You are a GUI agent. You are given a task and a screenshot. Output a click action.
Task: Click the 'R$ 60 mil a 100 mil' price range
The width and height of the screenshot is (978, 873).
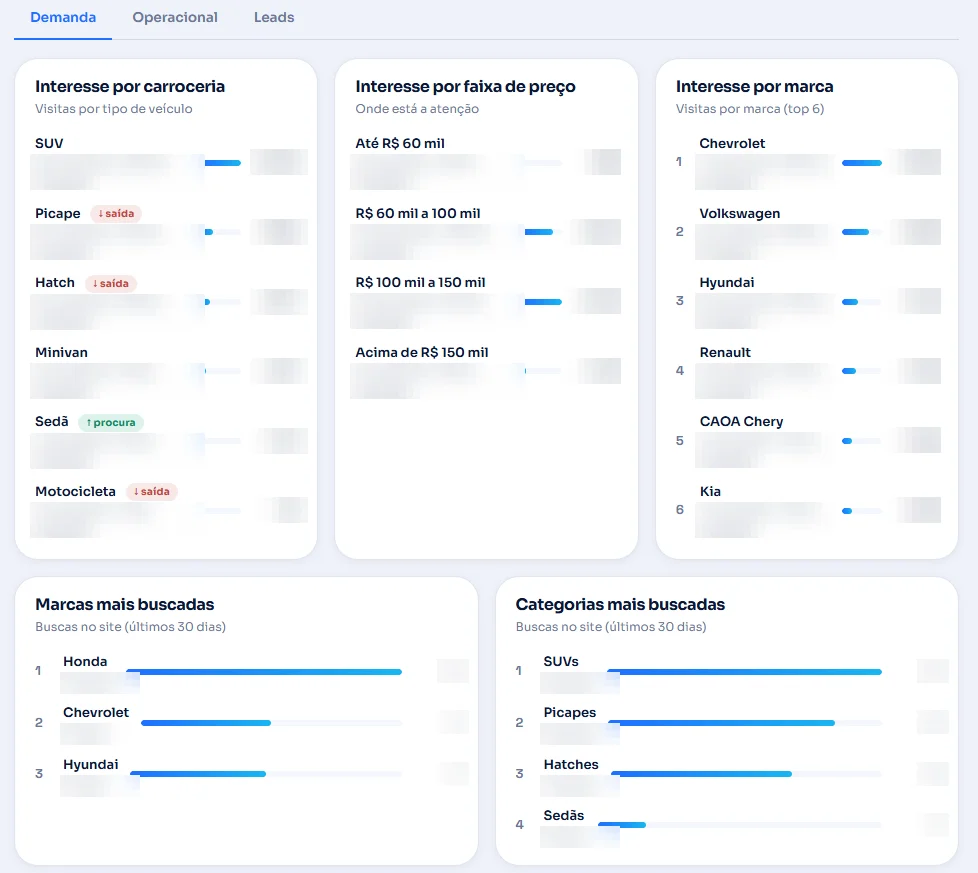418,213
